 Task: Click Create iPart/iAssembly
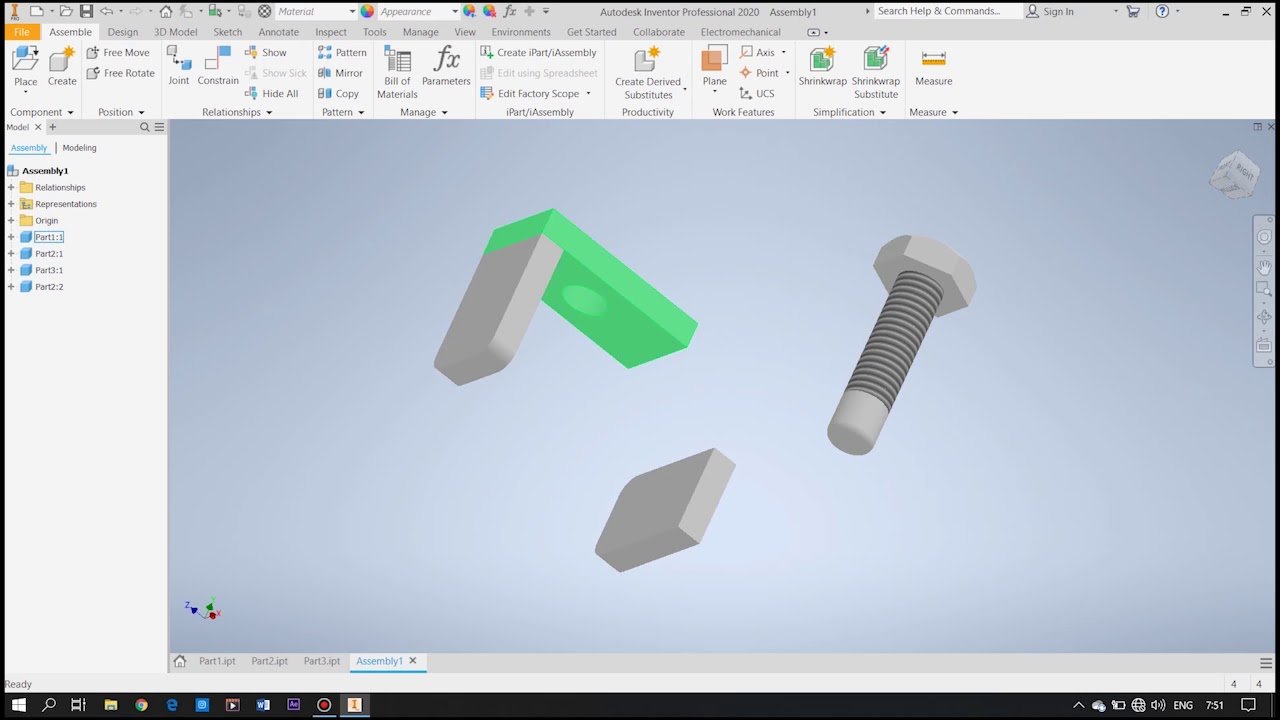point(538,53)
